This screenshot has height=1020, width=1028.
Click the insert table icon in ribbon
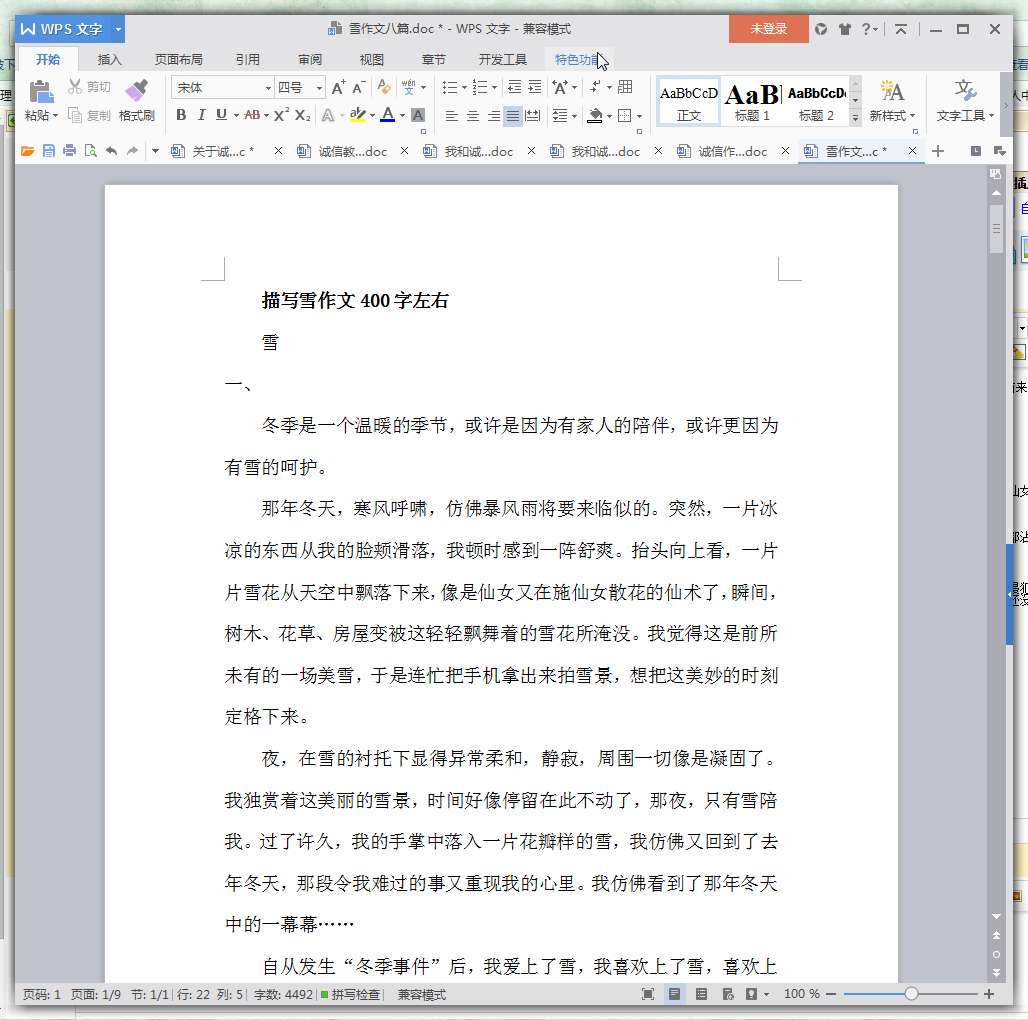(x=625, y=87)
